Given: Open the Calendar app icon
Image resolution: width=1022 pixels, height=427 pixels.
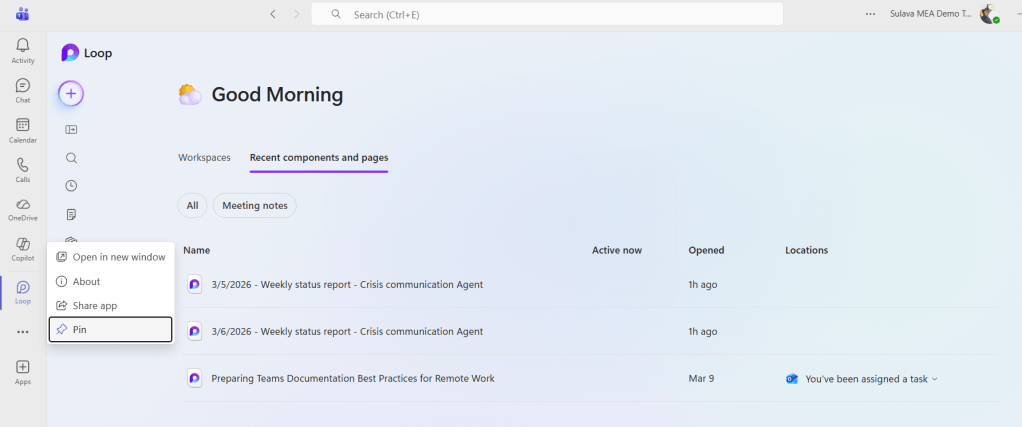Looking at the screenshot, I should coord(22,130).
